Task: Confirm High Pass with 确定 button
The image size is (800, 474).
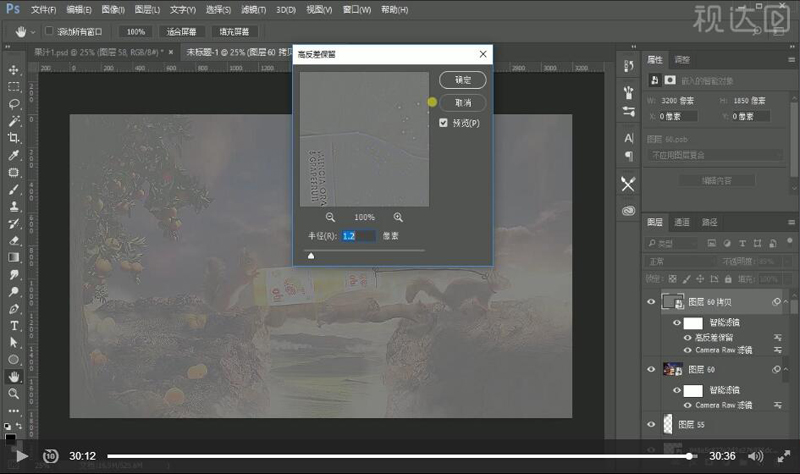Action: tap(463, 80)
